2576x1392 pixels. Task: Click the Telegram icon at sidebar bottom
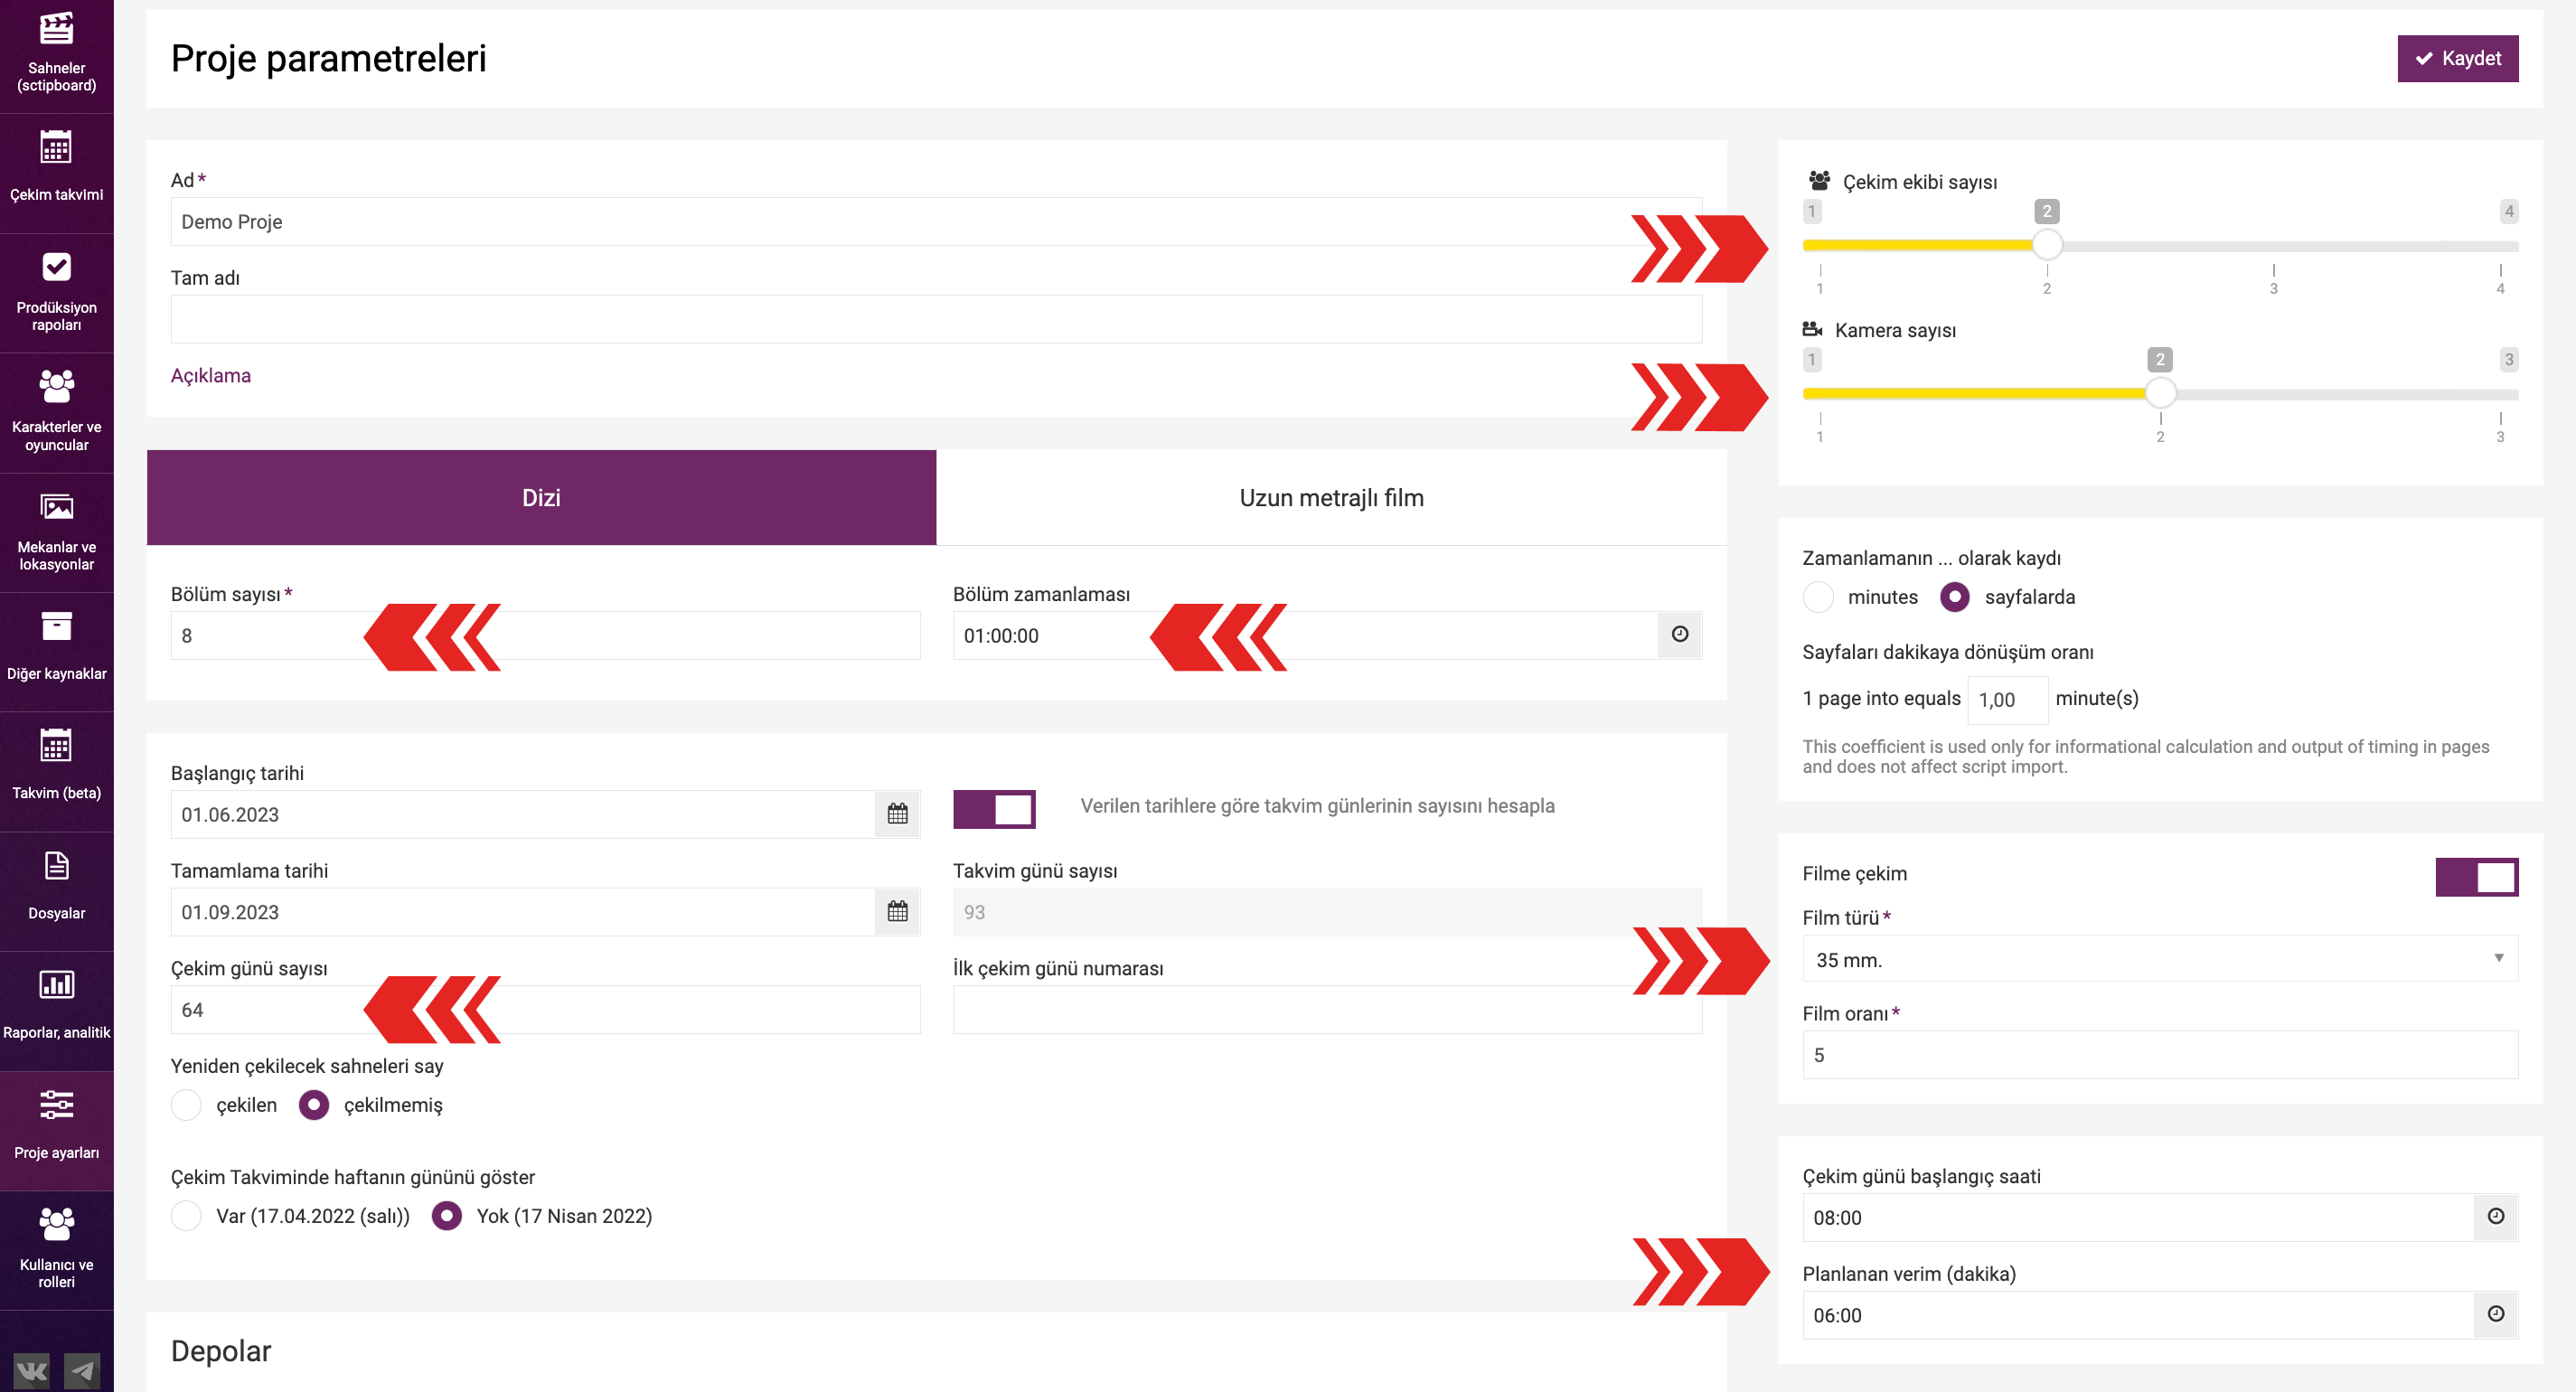[82, 1370]
